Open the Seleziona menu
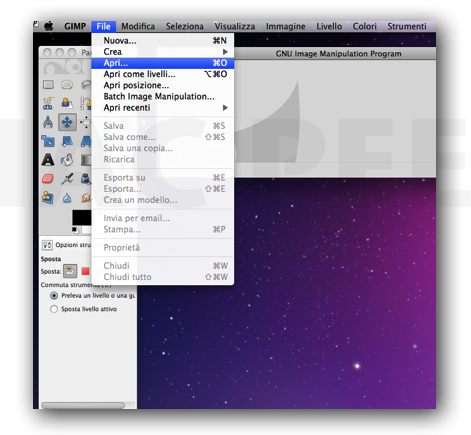Viewport: 471px width, 435px height. pos(185,26)
